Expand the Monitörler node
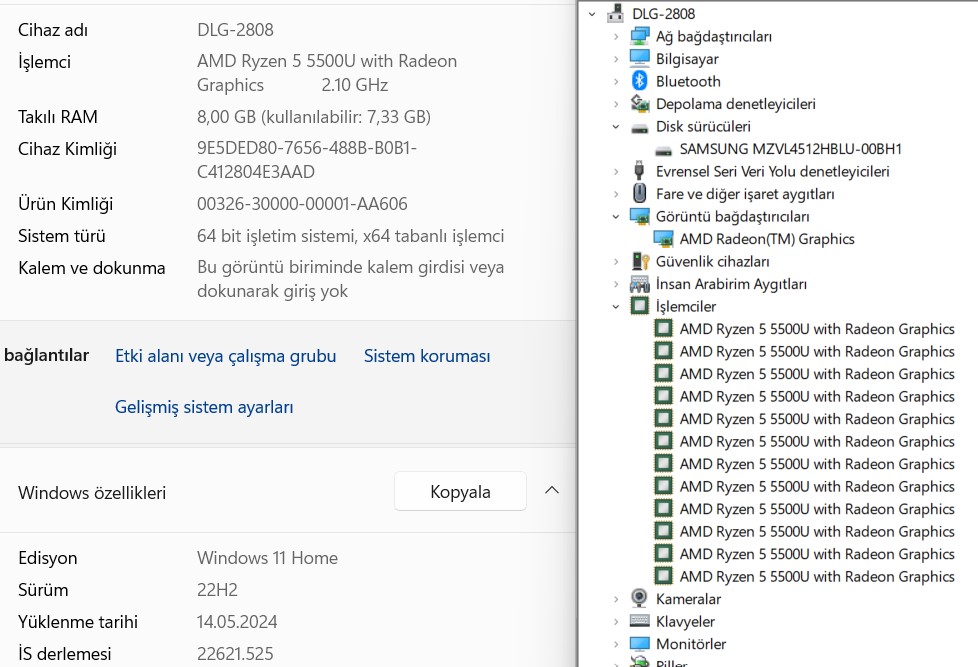The height and width of the screenshot is (667, 978). (616, 644)
